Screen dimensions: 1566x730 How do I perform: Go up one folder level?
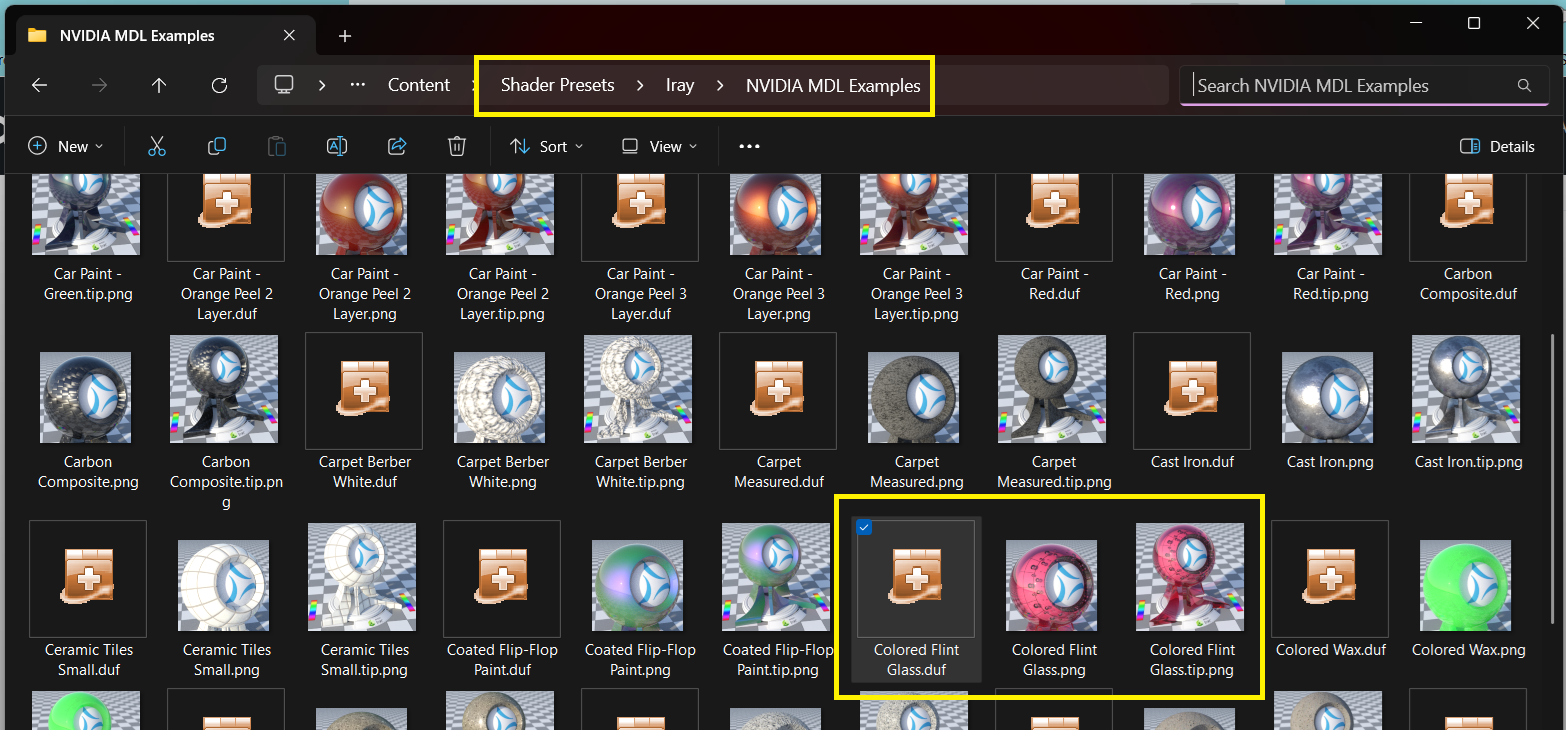point(159,86)
